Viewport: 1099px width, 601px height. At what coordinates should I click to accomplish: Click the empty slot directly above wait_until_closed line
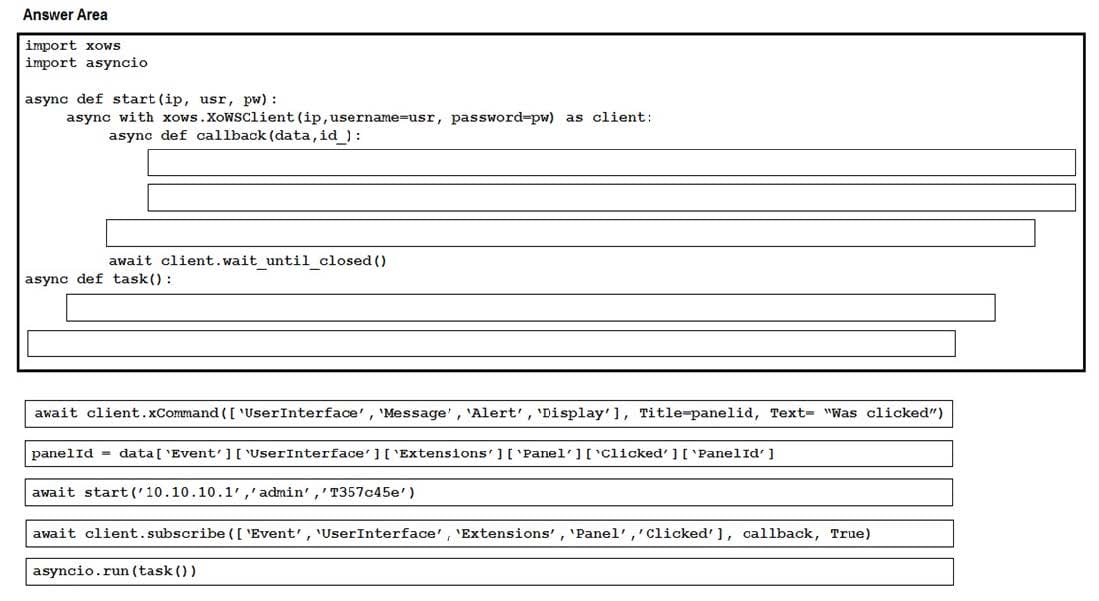click(570, 233)
